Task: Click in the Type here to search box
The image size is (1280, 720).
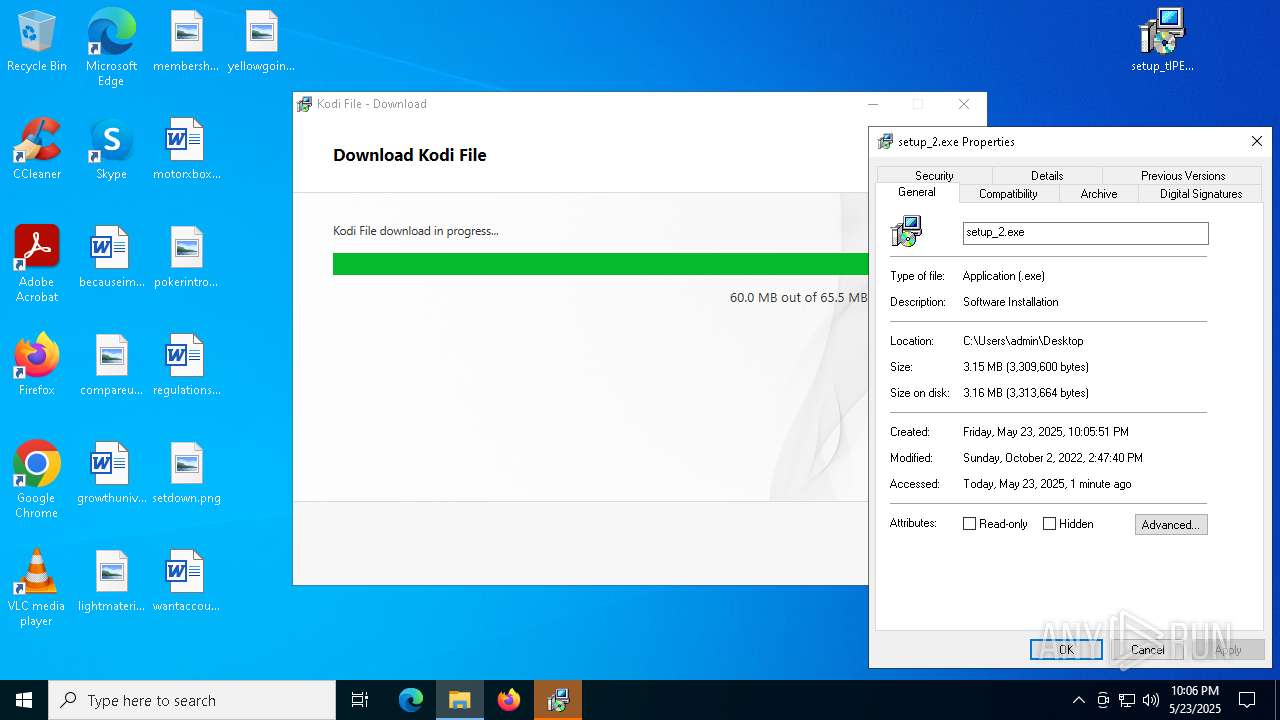Action: coord(192,700)
